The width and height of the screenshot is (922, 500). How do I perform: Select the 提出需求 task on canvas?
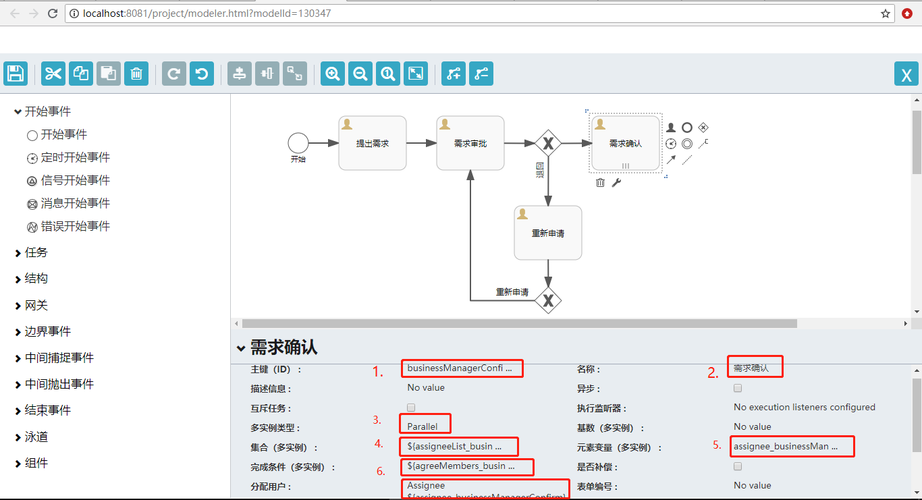372,143
